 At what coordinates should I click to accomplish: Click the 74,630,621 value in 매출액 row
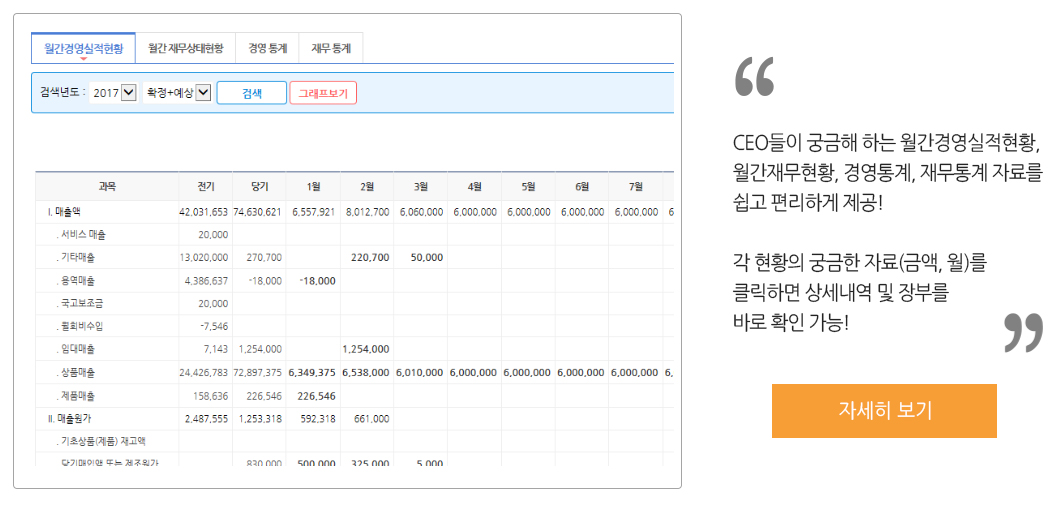(x=257, y=212)
